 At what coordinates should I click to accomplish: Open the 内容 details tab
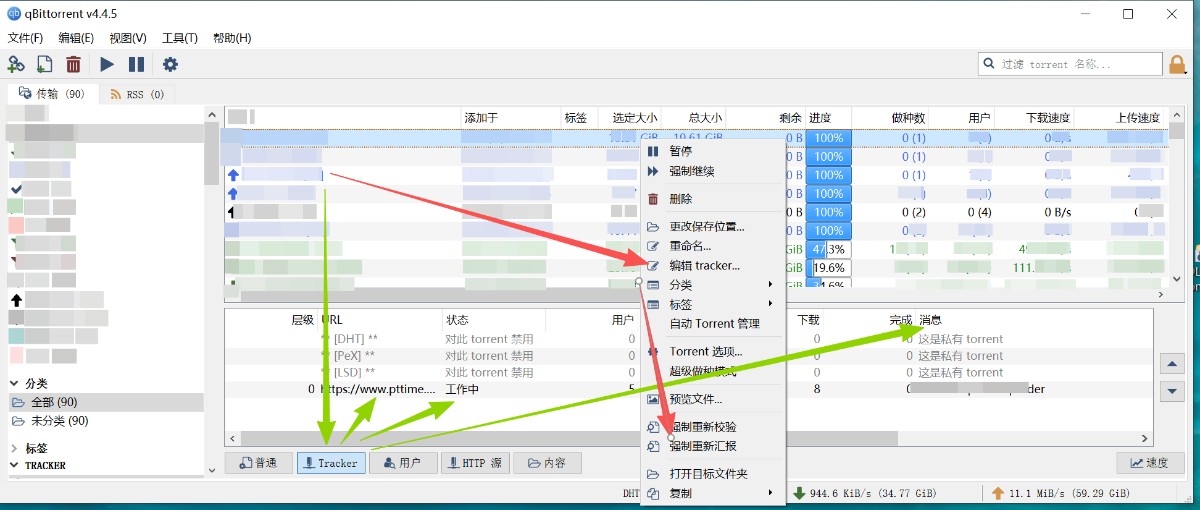point(547,463)
